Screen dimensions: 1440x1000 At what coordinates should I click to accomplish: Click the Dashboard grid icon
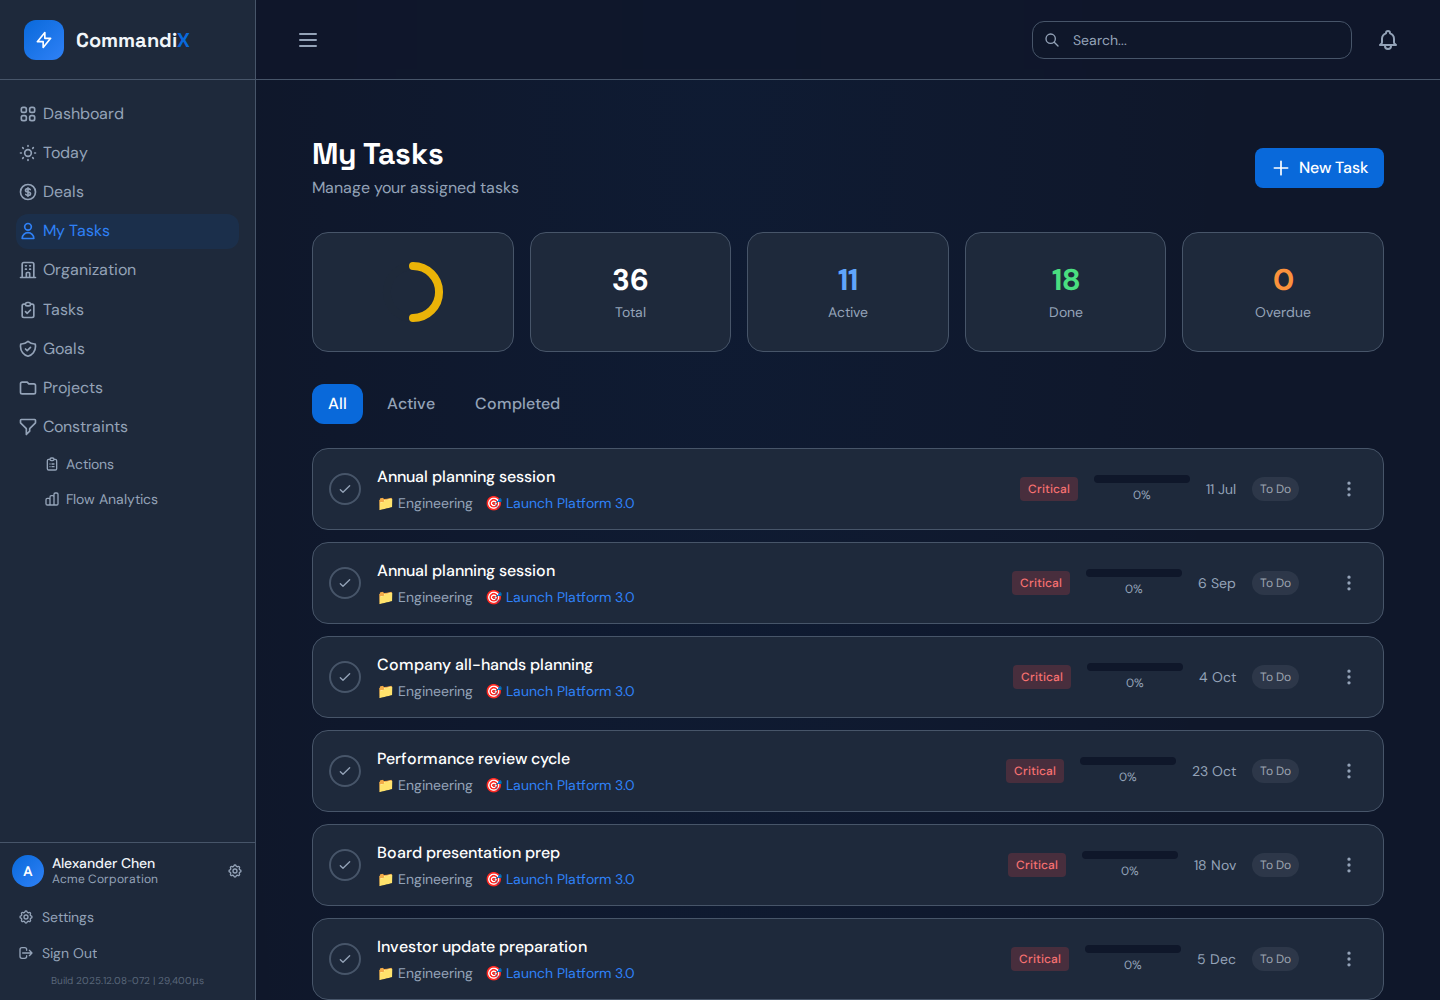click(x=28, y=114)
